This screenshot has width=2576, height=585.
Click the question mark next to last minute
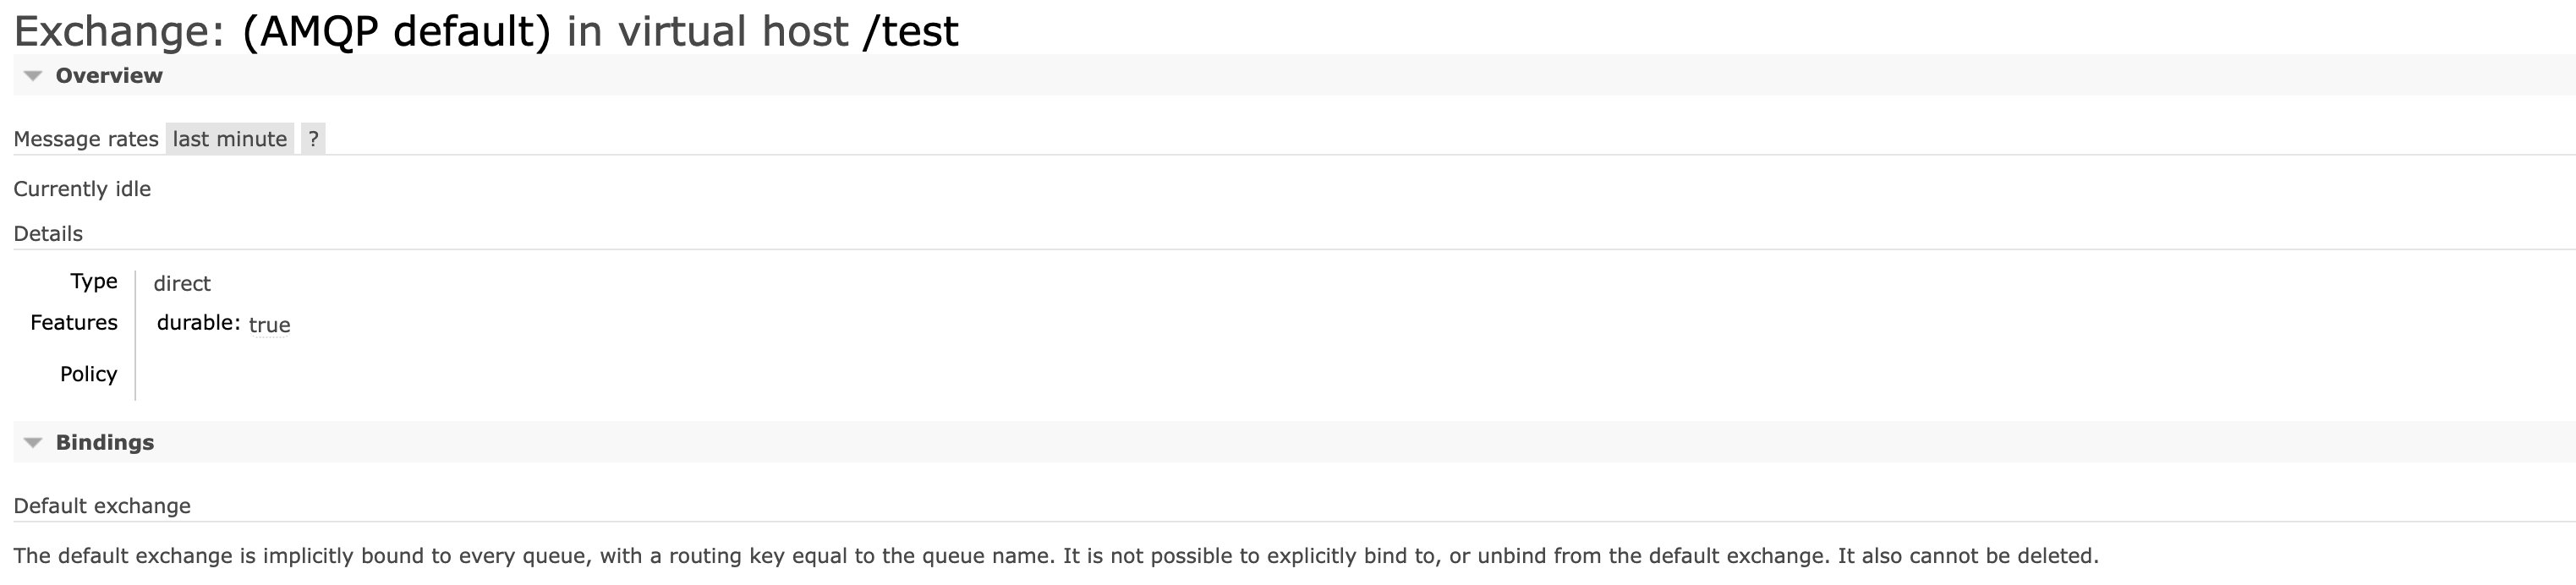point(313,139)
